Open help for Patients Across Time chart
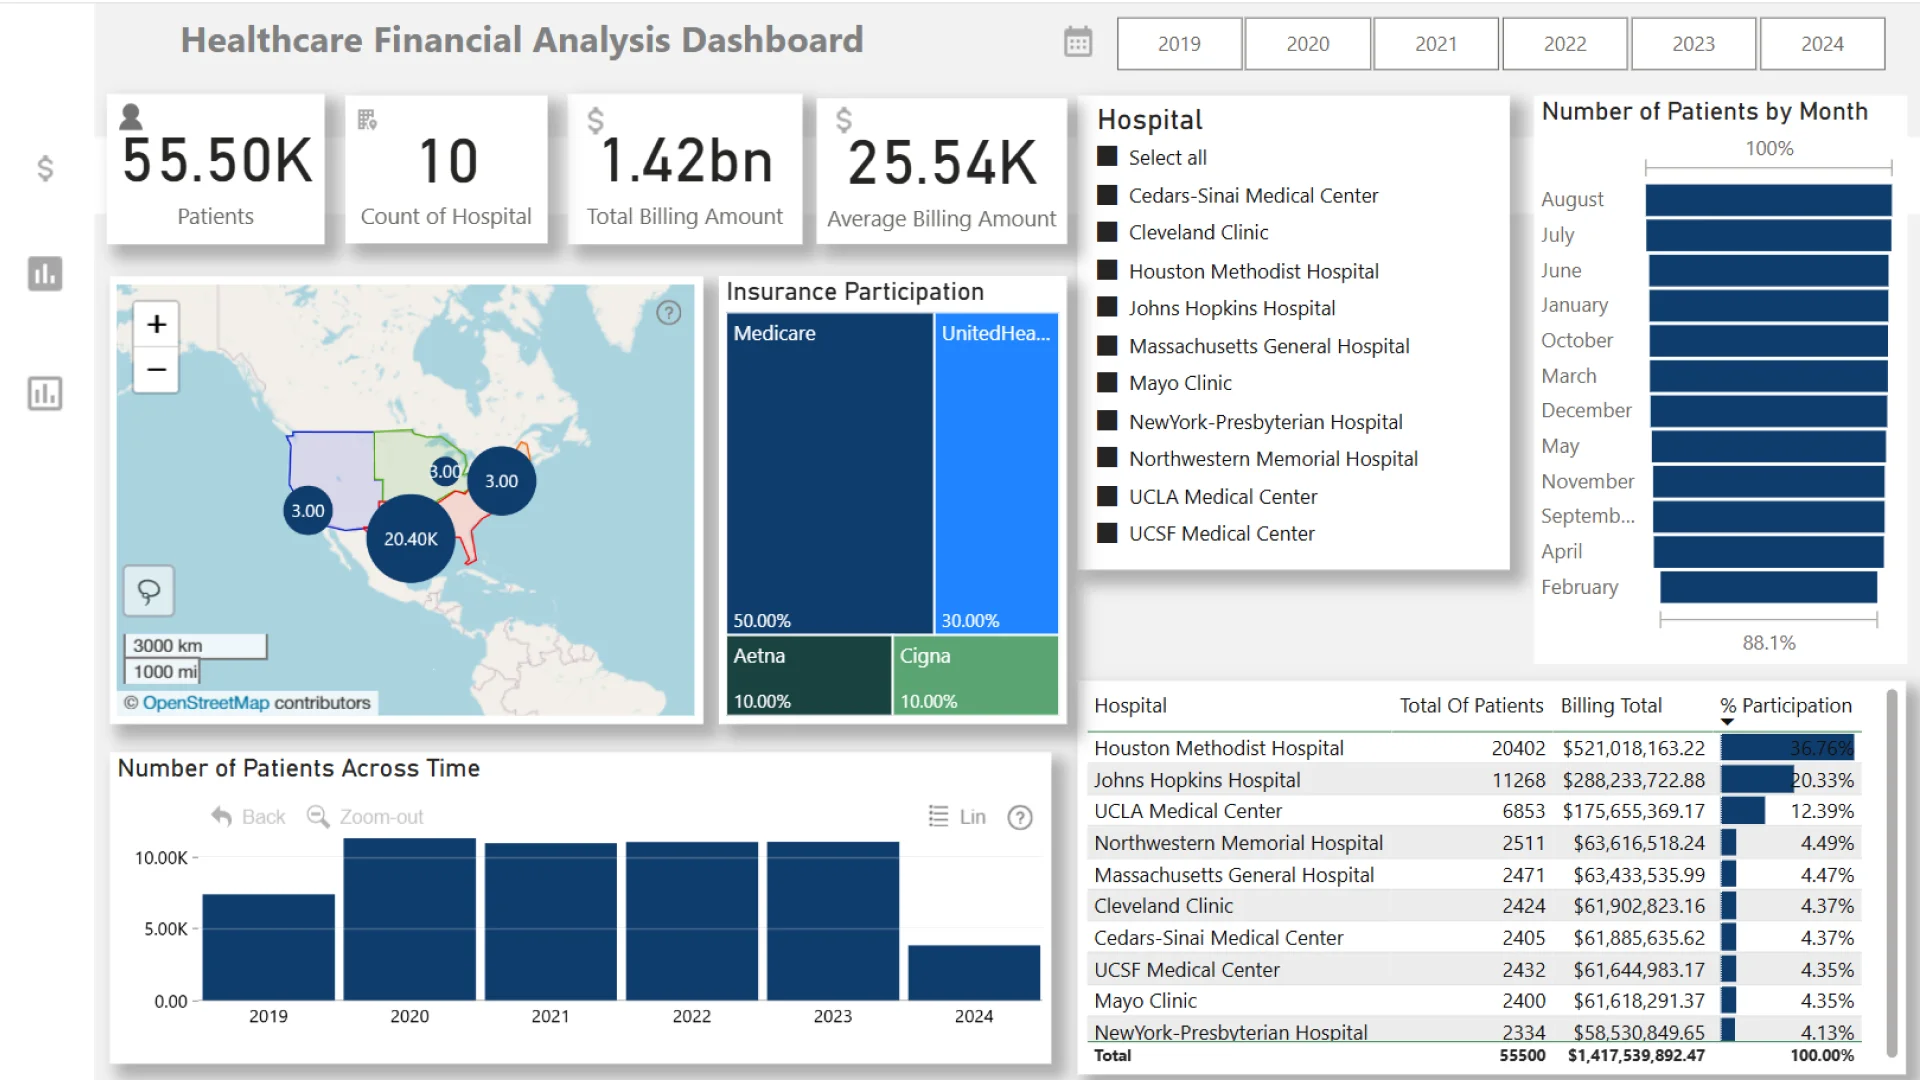The image size is (1920, 1080). (1020, 818)
